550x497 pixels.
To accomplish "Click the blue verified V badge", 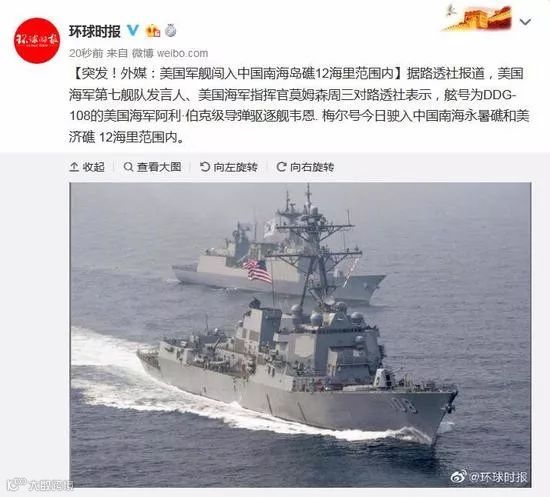I will (x=133, y=31).
